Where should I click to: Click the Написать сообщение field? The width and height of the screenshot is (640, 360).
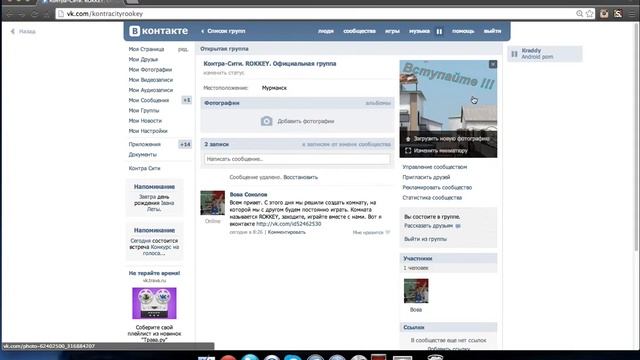297,159
